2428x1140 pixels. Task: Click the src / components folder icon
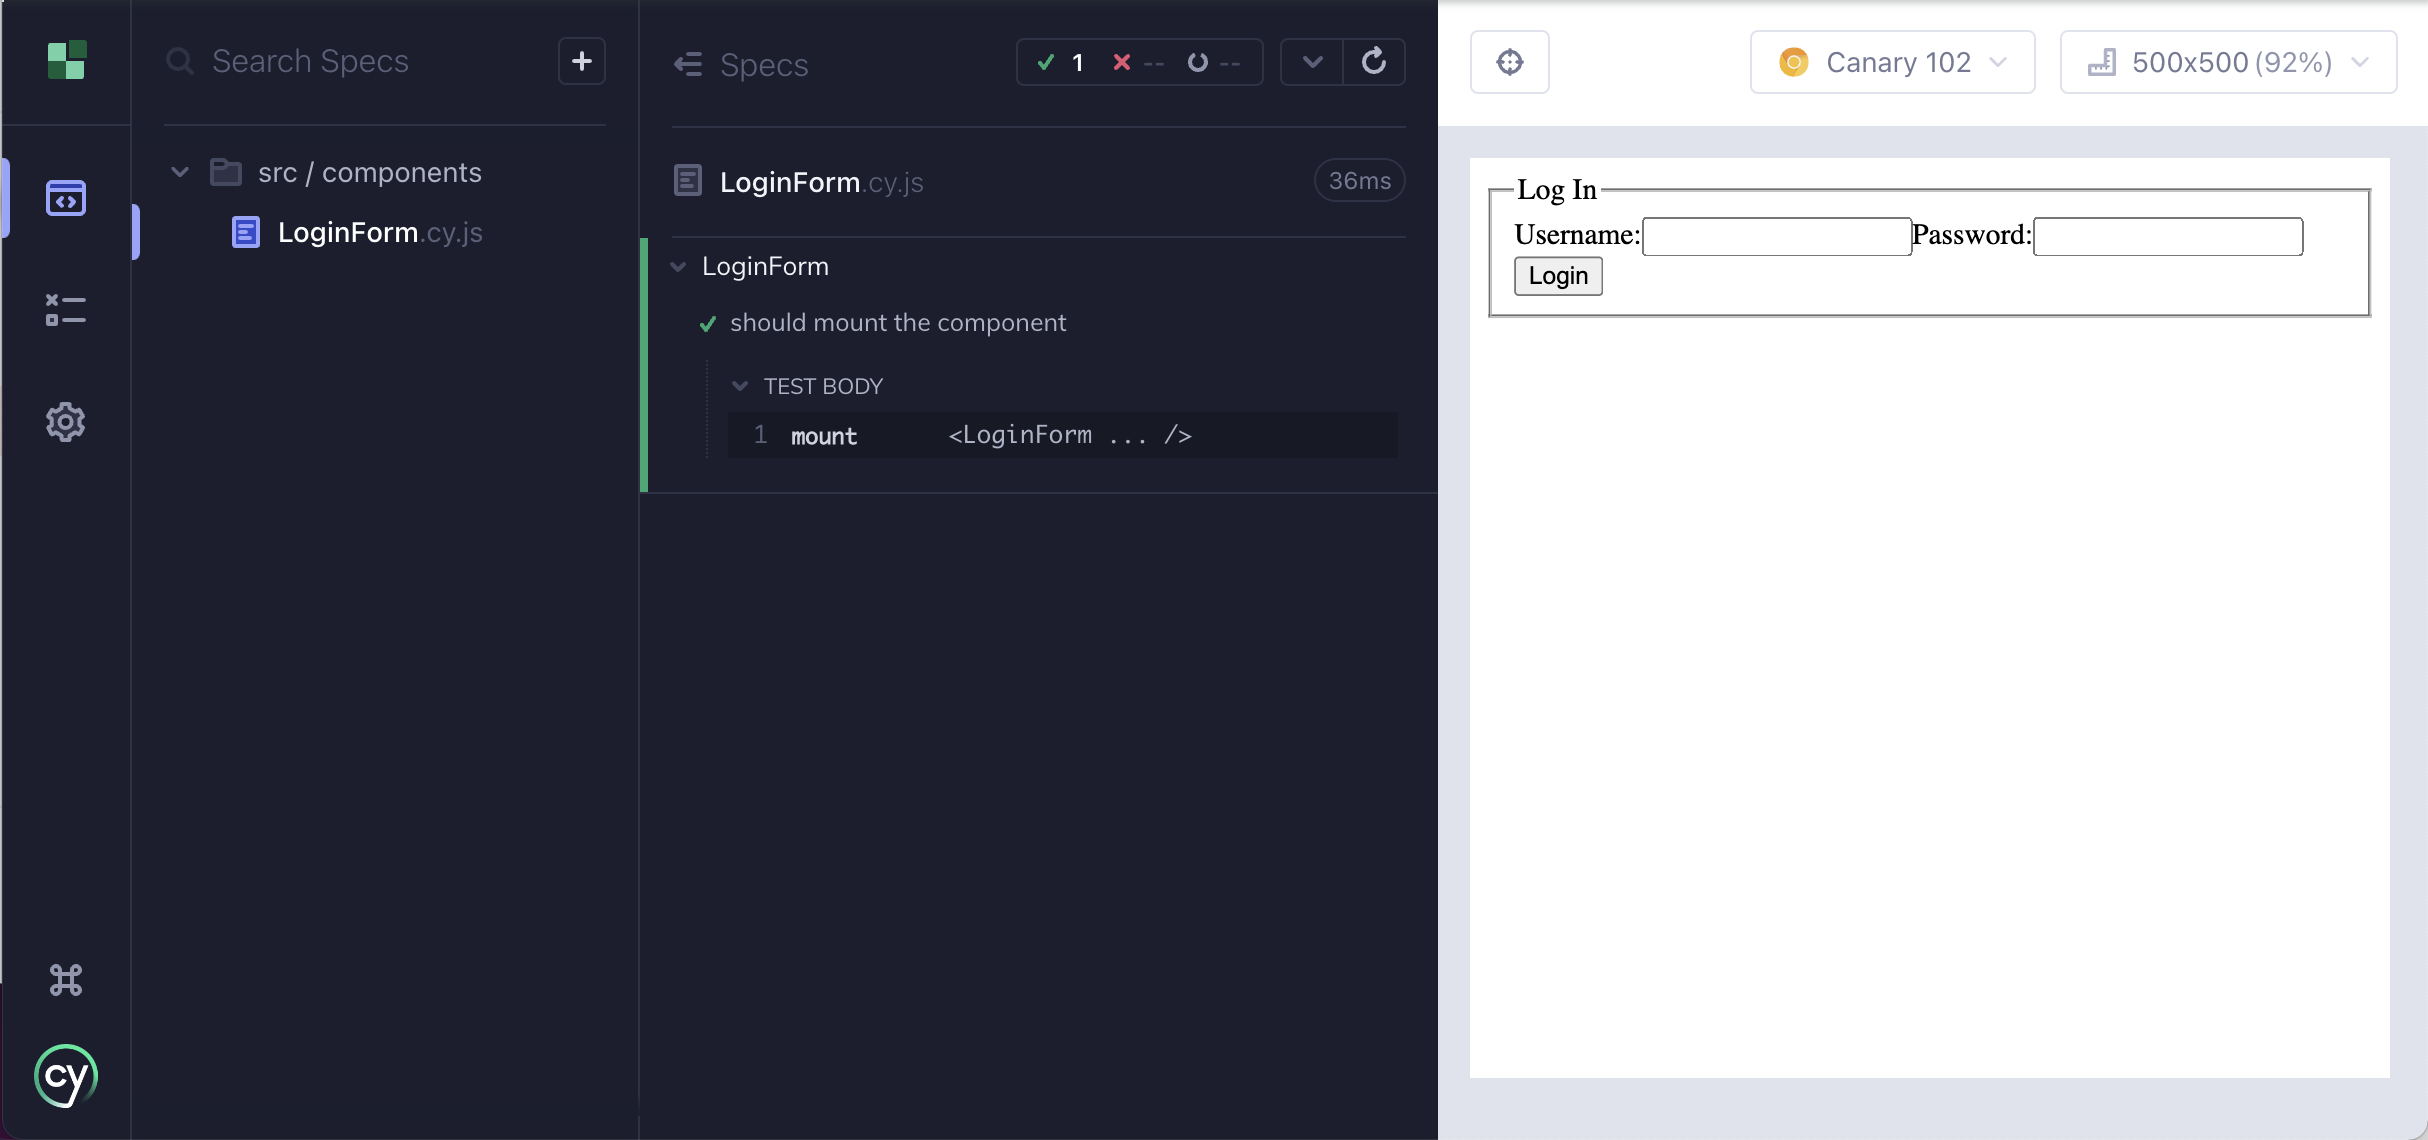coord(226,172)
